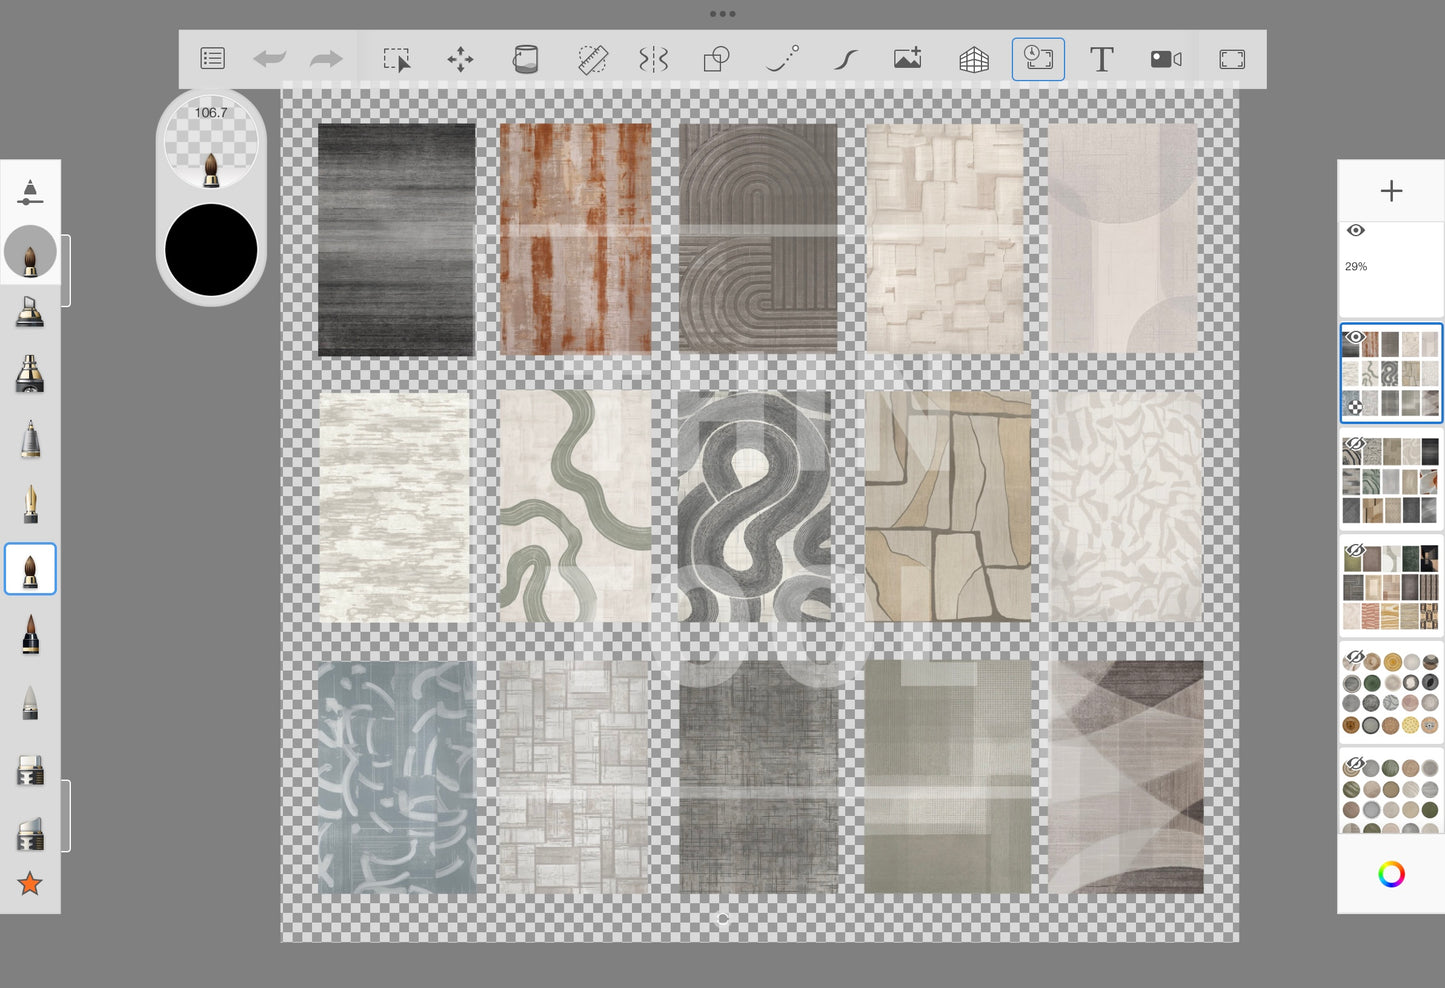The height and width of the screenshot is (988, 1445).
Task: Adjust brush size puck showing 106.7
Action: point(211,143)
